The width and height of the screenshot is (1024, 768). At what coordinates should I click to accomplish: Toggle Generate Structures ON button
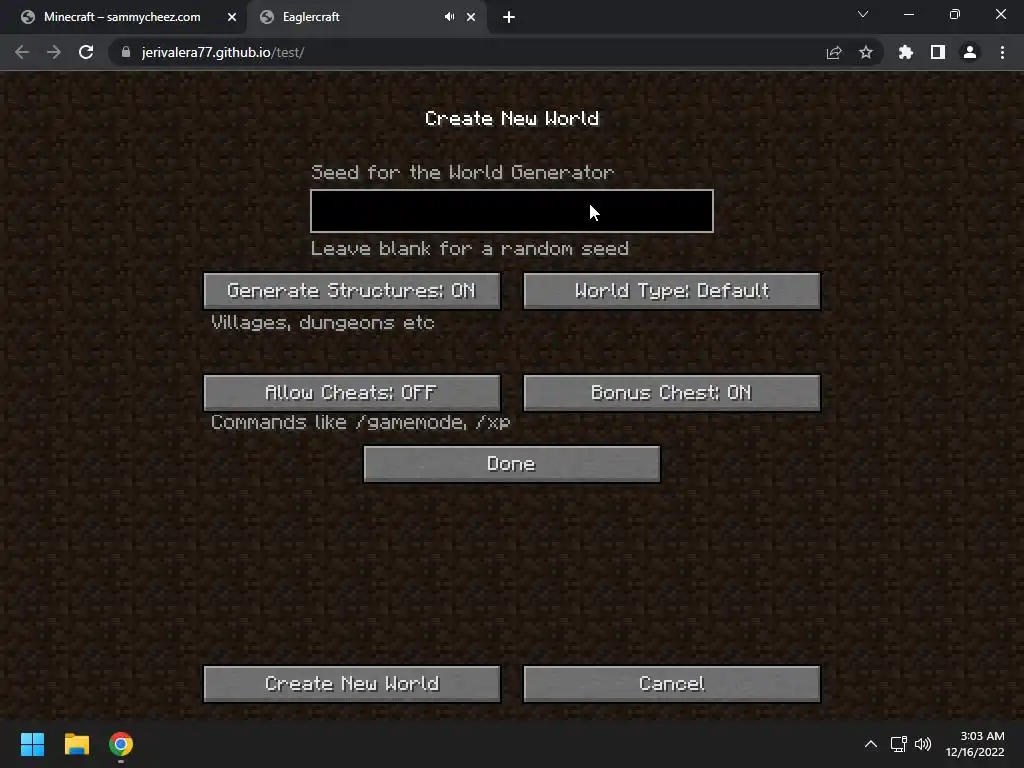tap(352, 291)
